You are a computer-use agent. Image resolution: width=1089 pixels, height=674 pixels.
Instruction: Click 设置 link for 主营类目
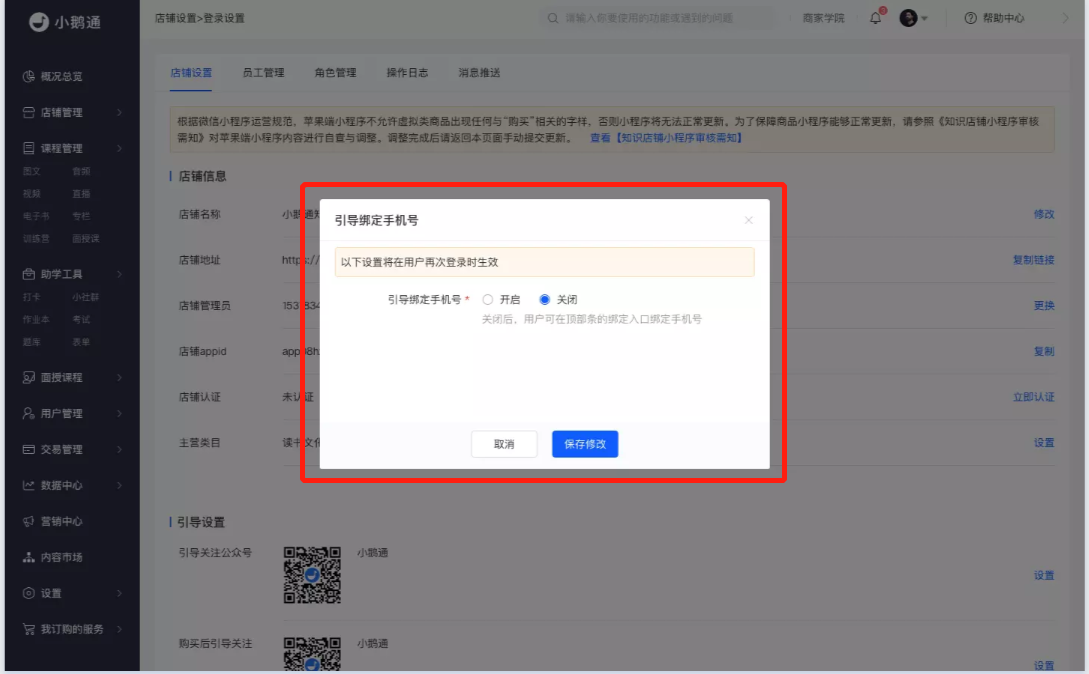pos(1044,443)
